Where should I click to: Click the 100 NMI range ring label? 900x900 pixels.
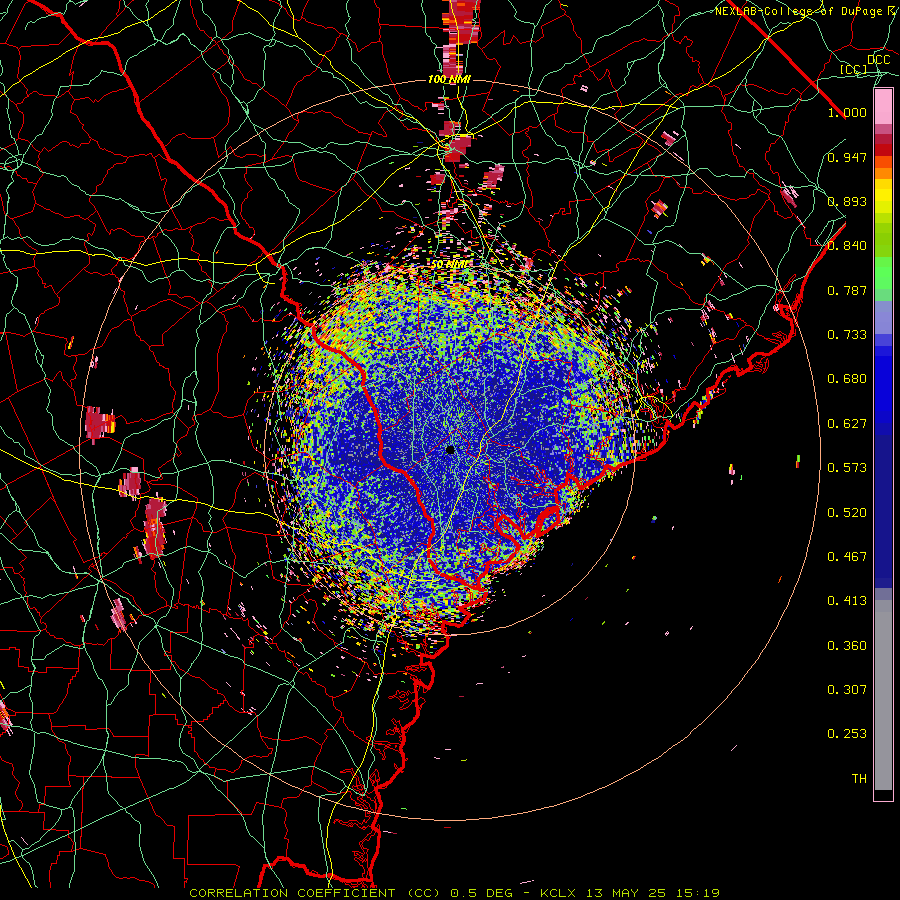click(x=449, y=79)
